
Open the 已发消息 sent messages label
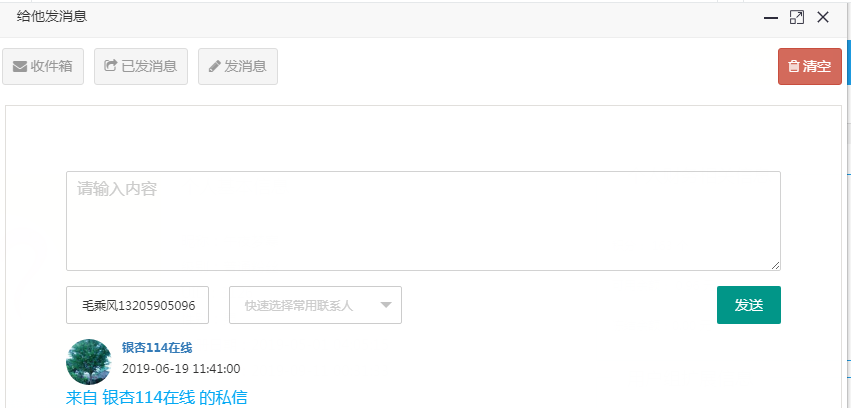tap(149, 67)
